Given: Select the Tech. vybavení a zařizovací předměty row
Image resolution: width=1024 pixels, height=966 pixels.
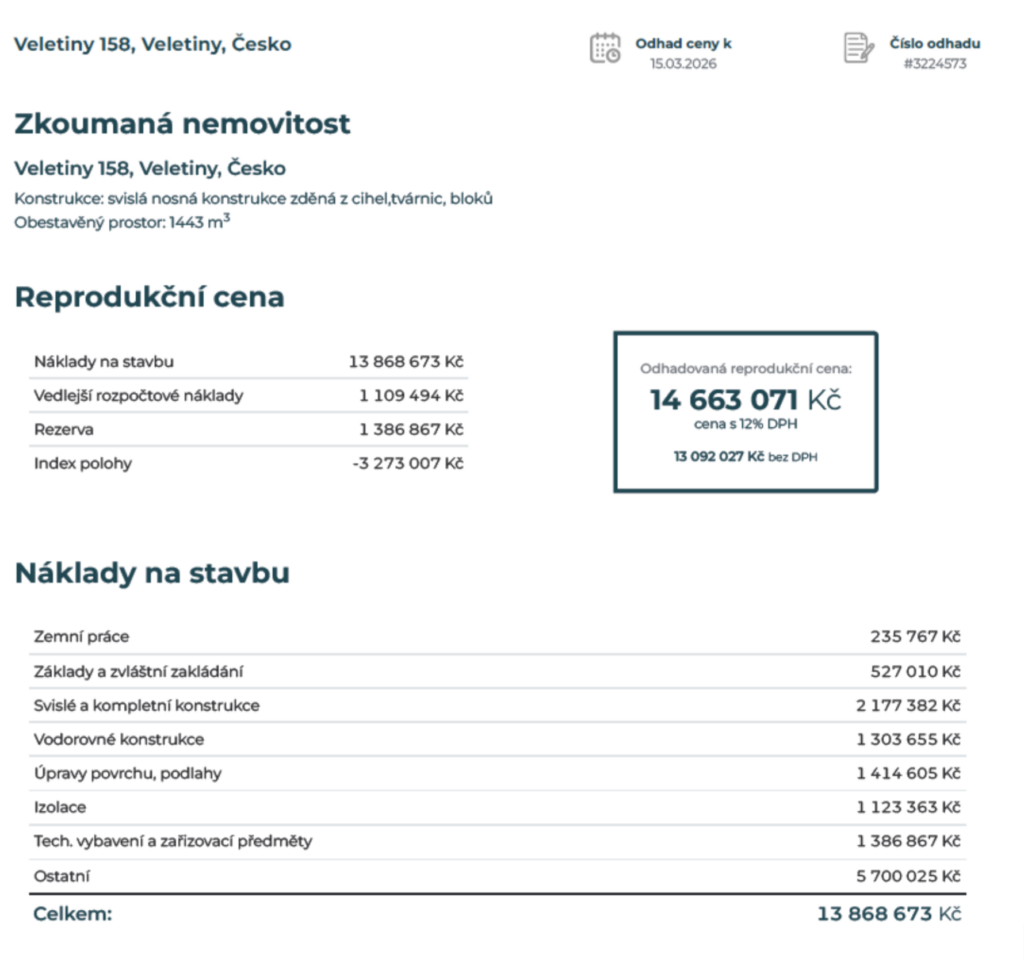Looking at the screenshot, I should (498, 841).
